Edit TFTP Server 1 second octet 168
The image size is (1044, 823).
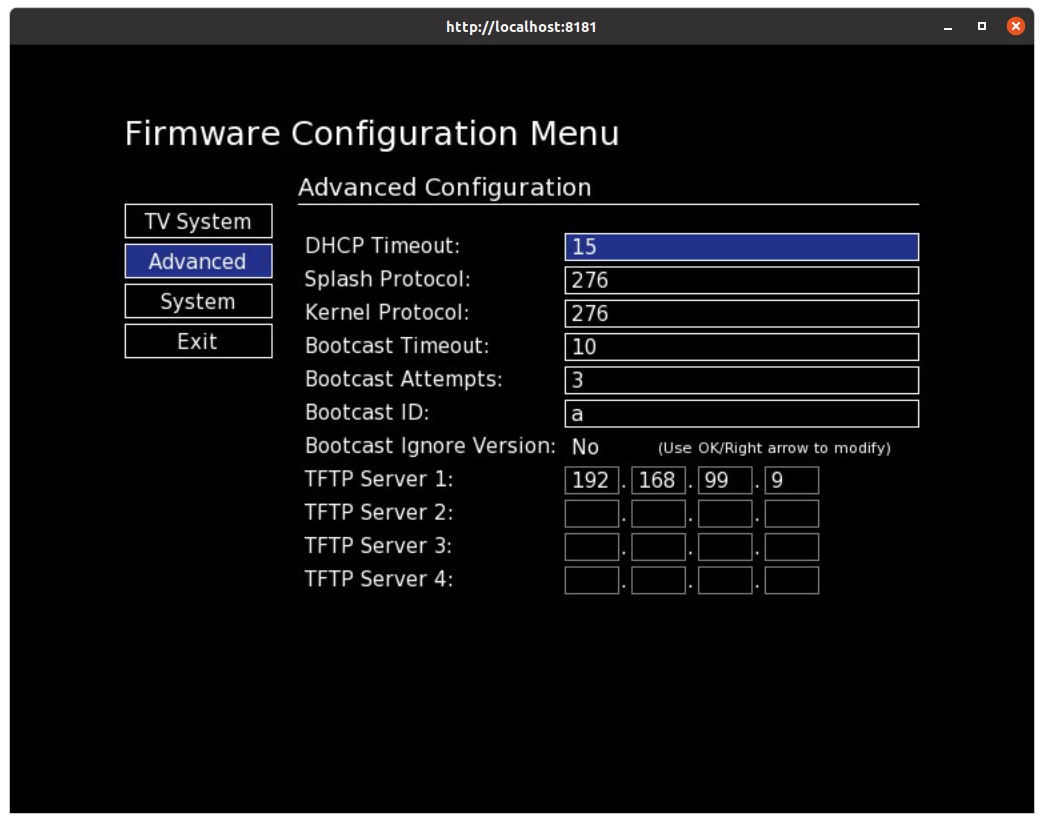coord(658,480)
